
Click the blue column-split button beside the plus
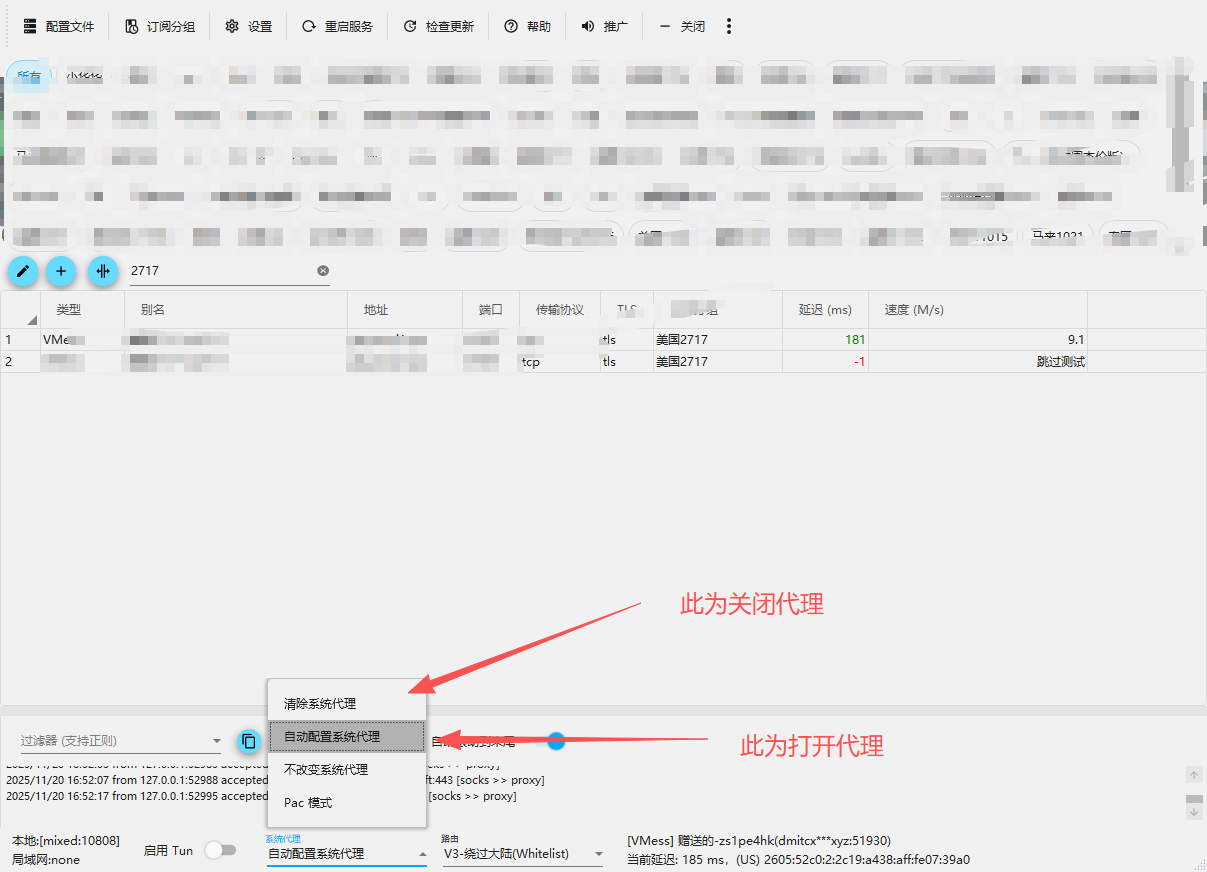click(x=102, y=270)
